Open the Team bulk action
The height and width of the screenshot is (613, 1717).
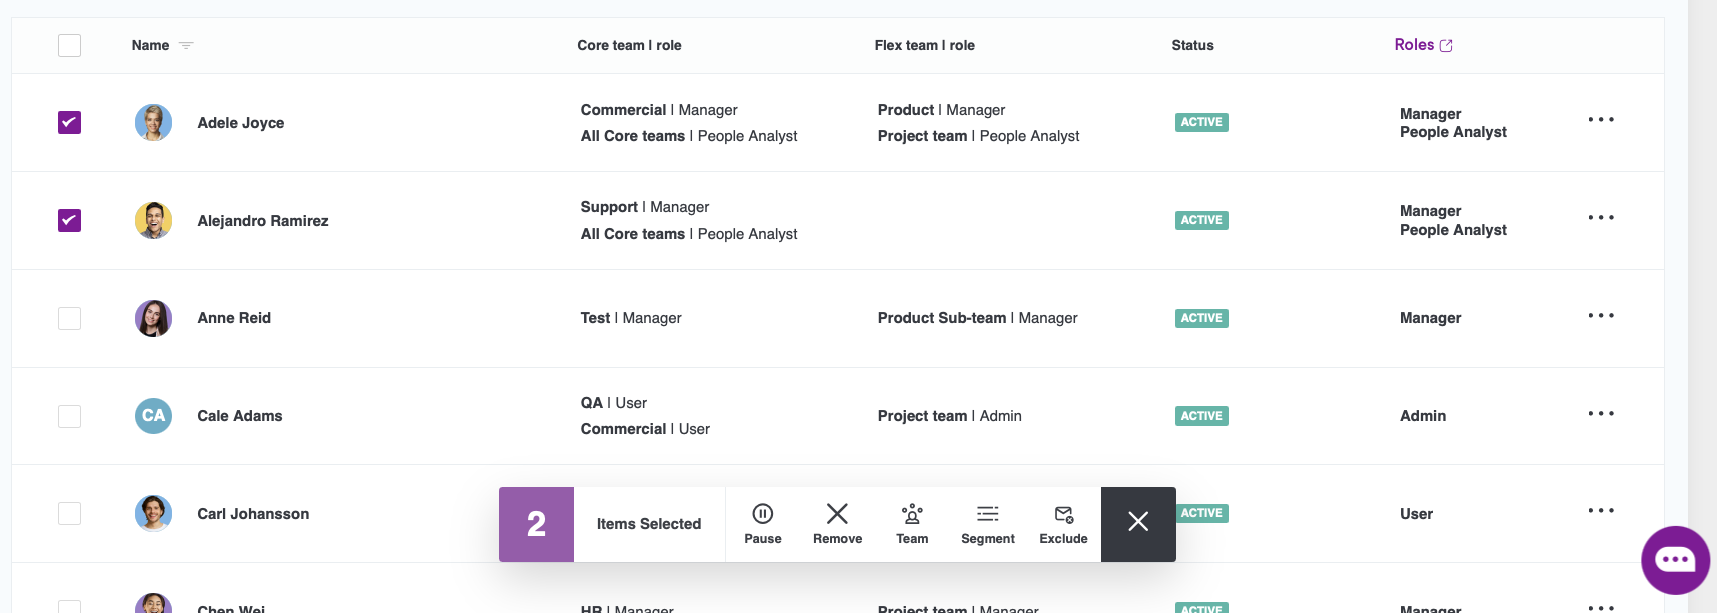pyautogui.click(x=912, y=514)
